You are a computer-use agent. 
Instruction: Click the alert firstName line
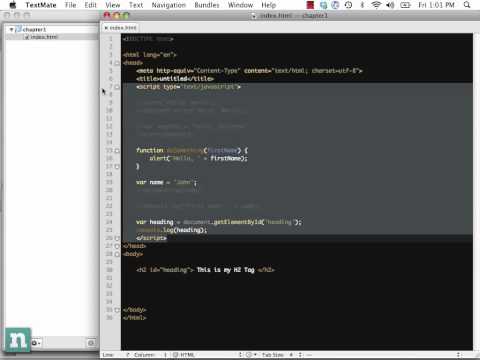click(199, 159)
